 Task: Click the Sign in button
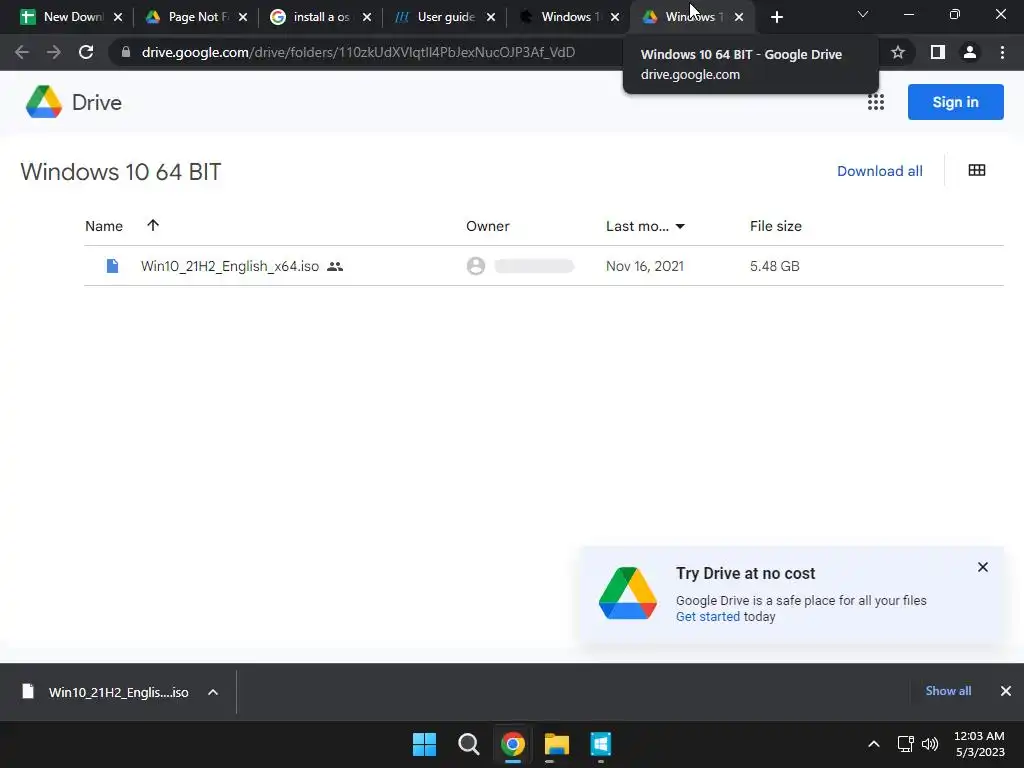[x=955, y=102]
